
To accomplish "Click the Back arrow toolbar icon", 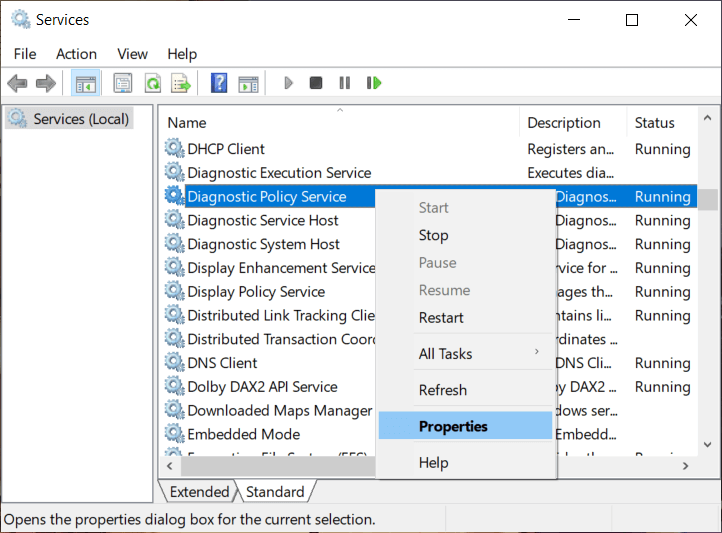I will tap(17, 83).
